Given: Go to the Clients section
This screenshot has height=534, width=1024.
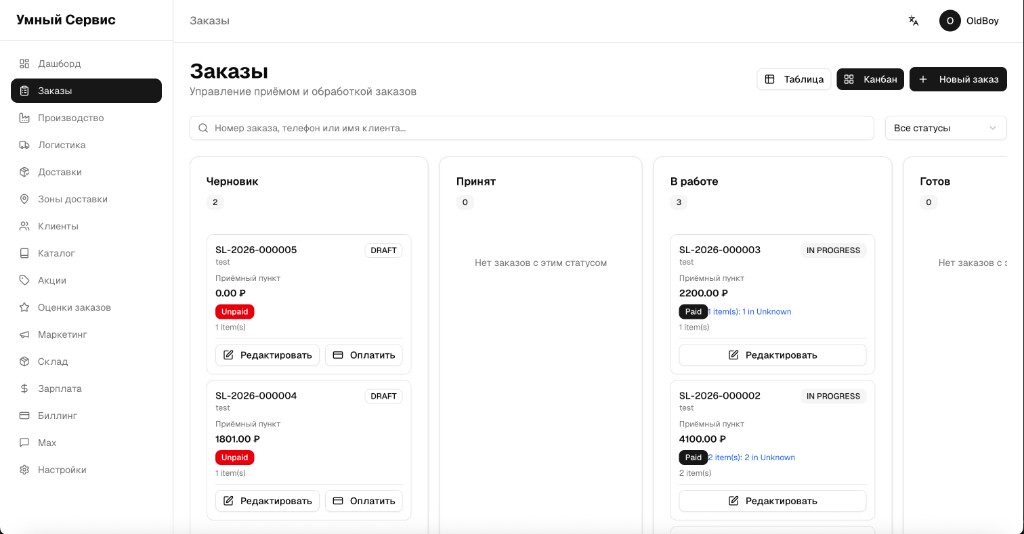Looking at the screenshot, I should click(58, 226).
